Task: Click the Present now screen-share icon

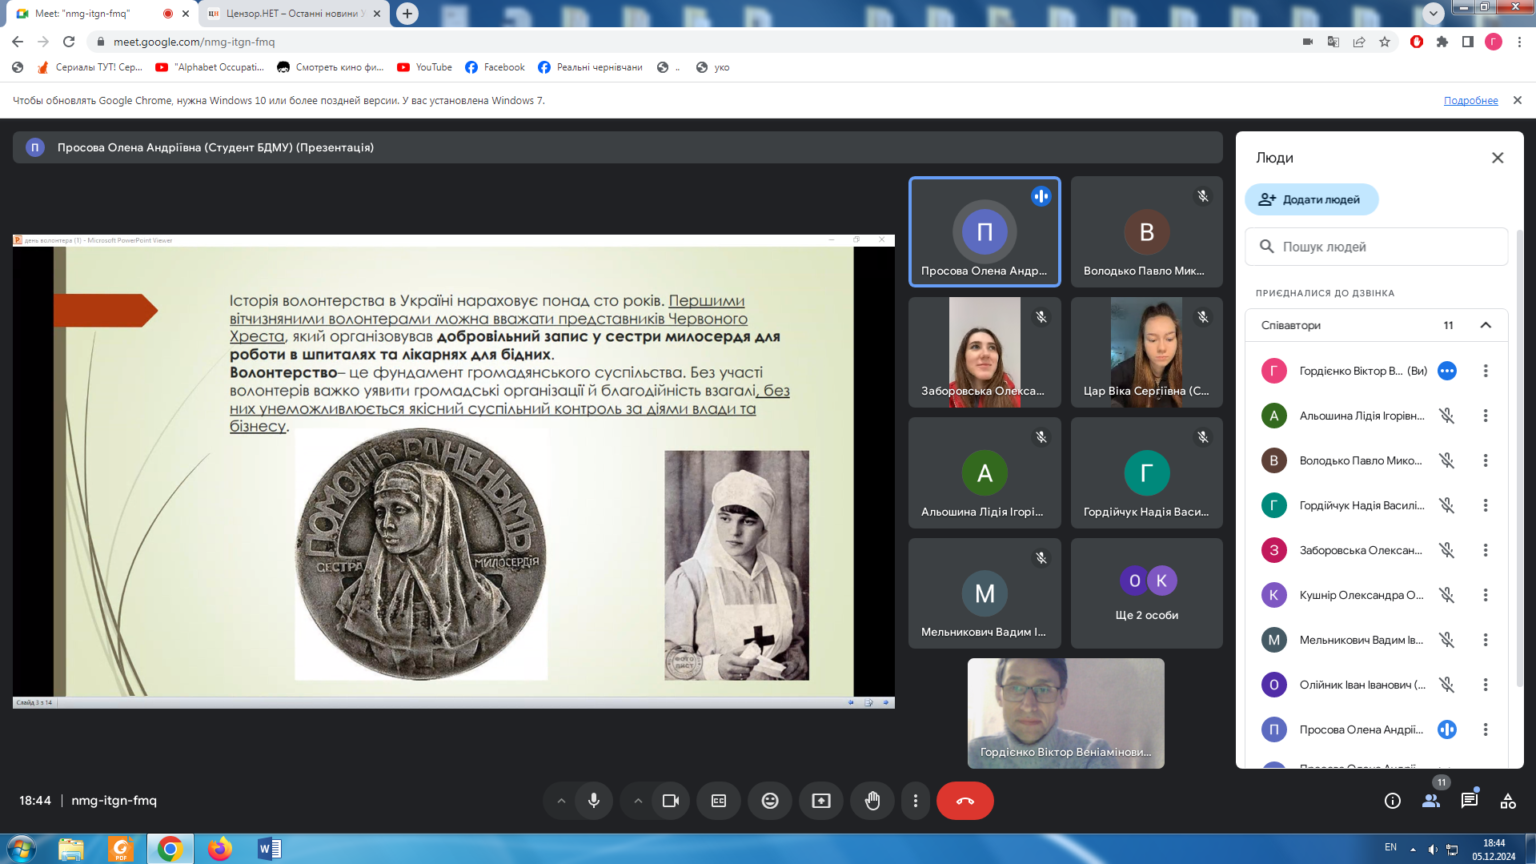Action: (x=821, y=801)
